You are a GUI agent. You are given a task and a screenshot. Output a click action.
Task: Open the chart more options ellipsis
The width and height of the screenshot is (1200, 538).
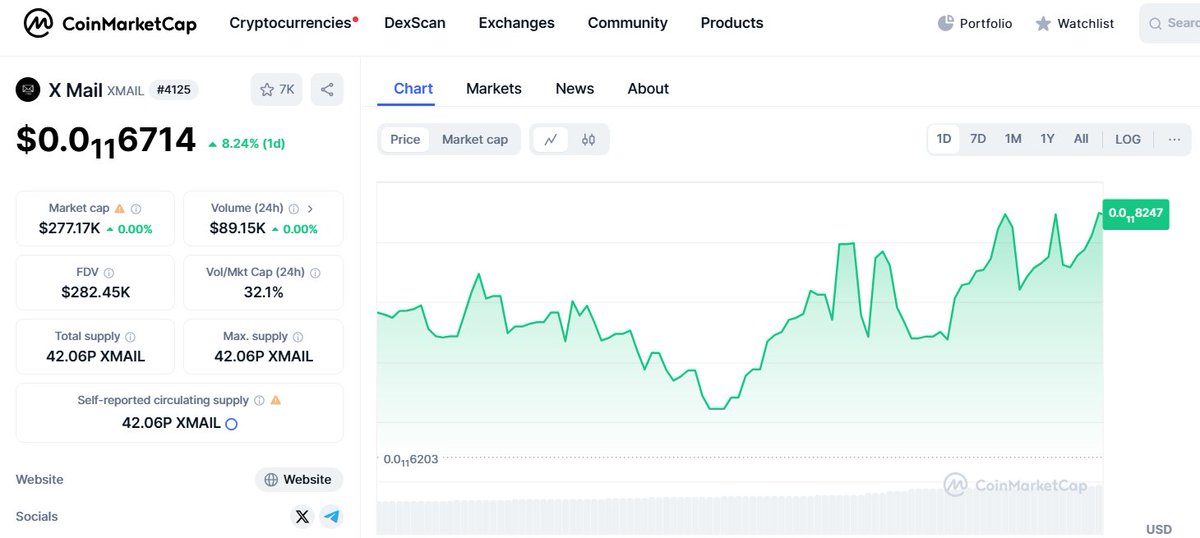click(x=1174, y=139)
